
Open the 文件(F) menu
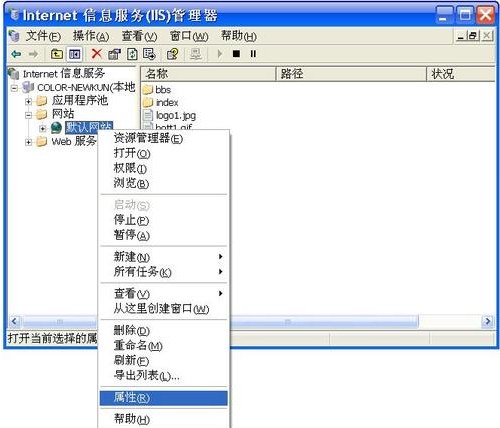point(43,36)
